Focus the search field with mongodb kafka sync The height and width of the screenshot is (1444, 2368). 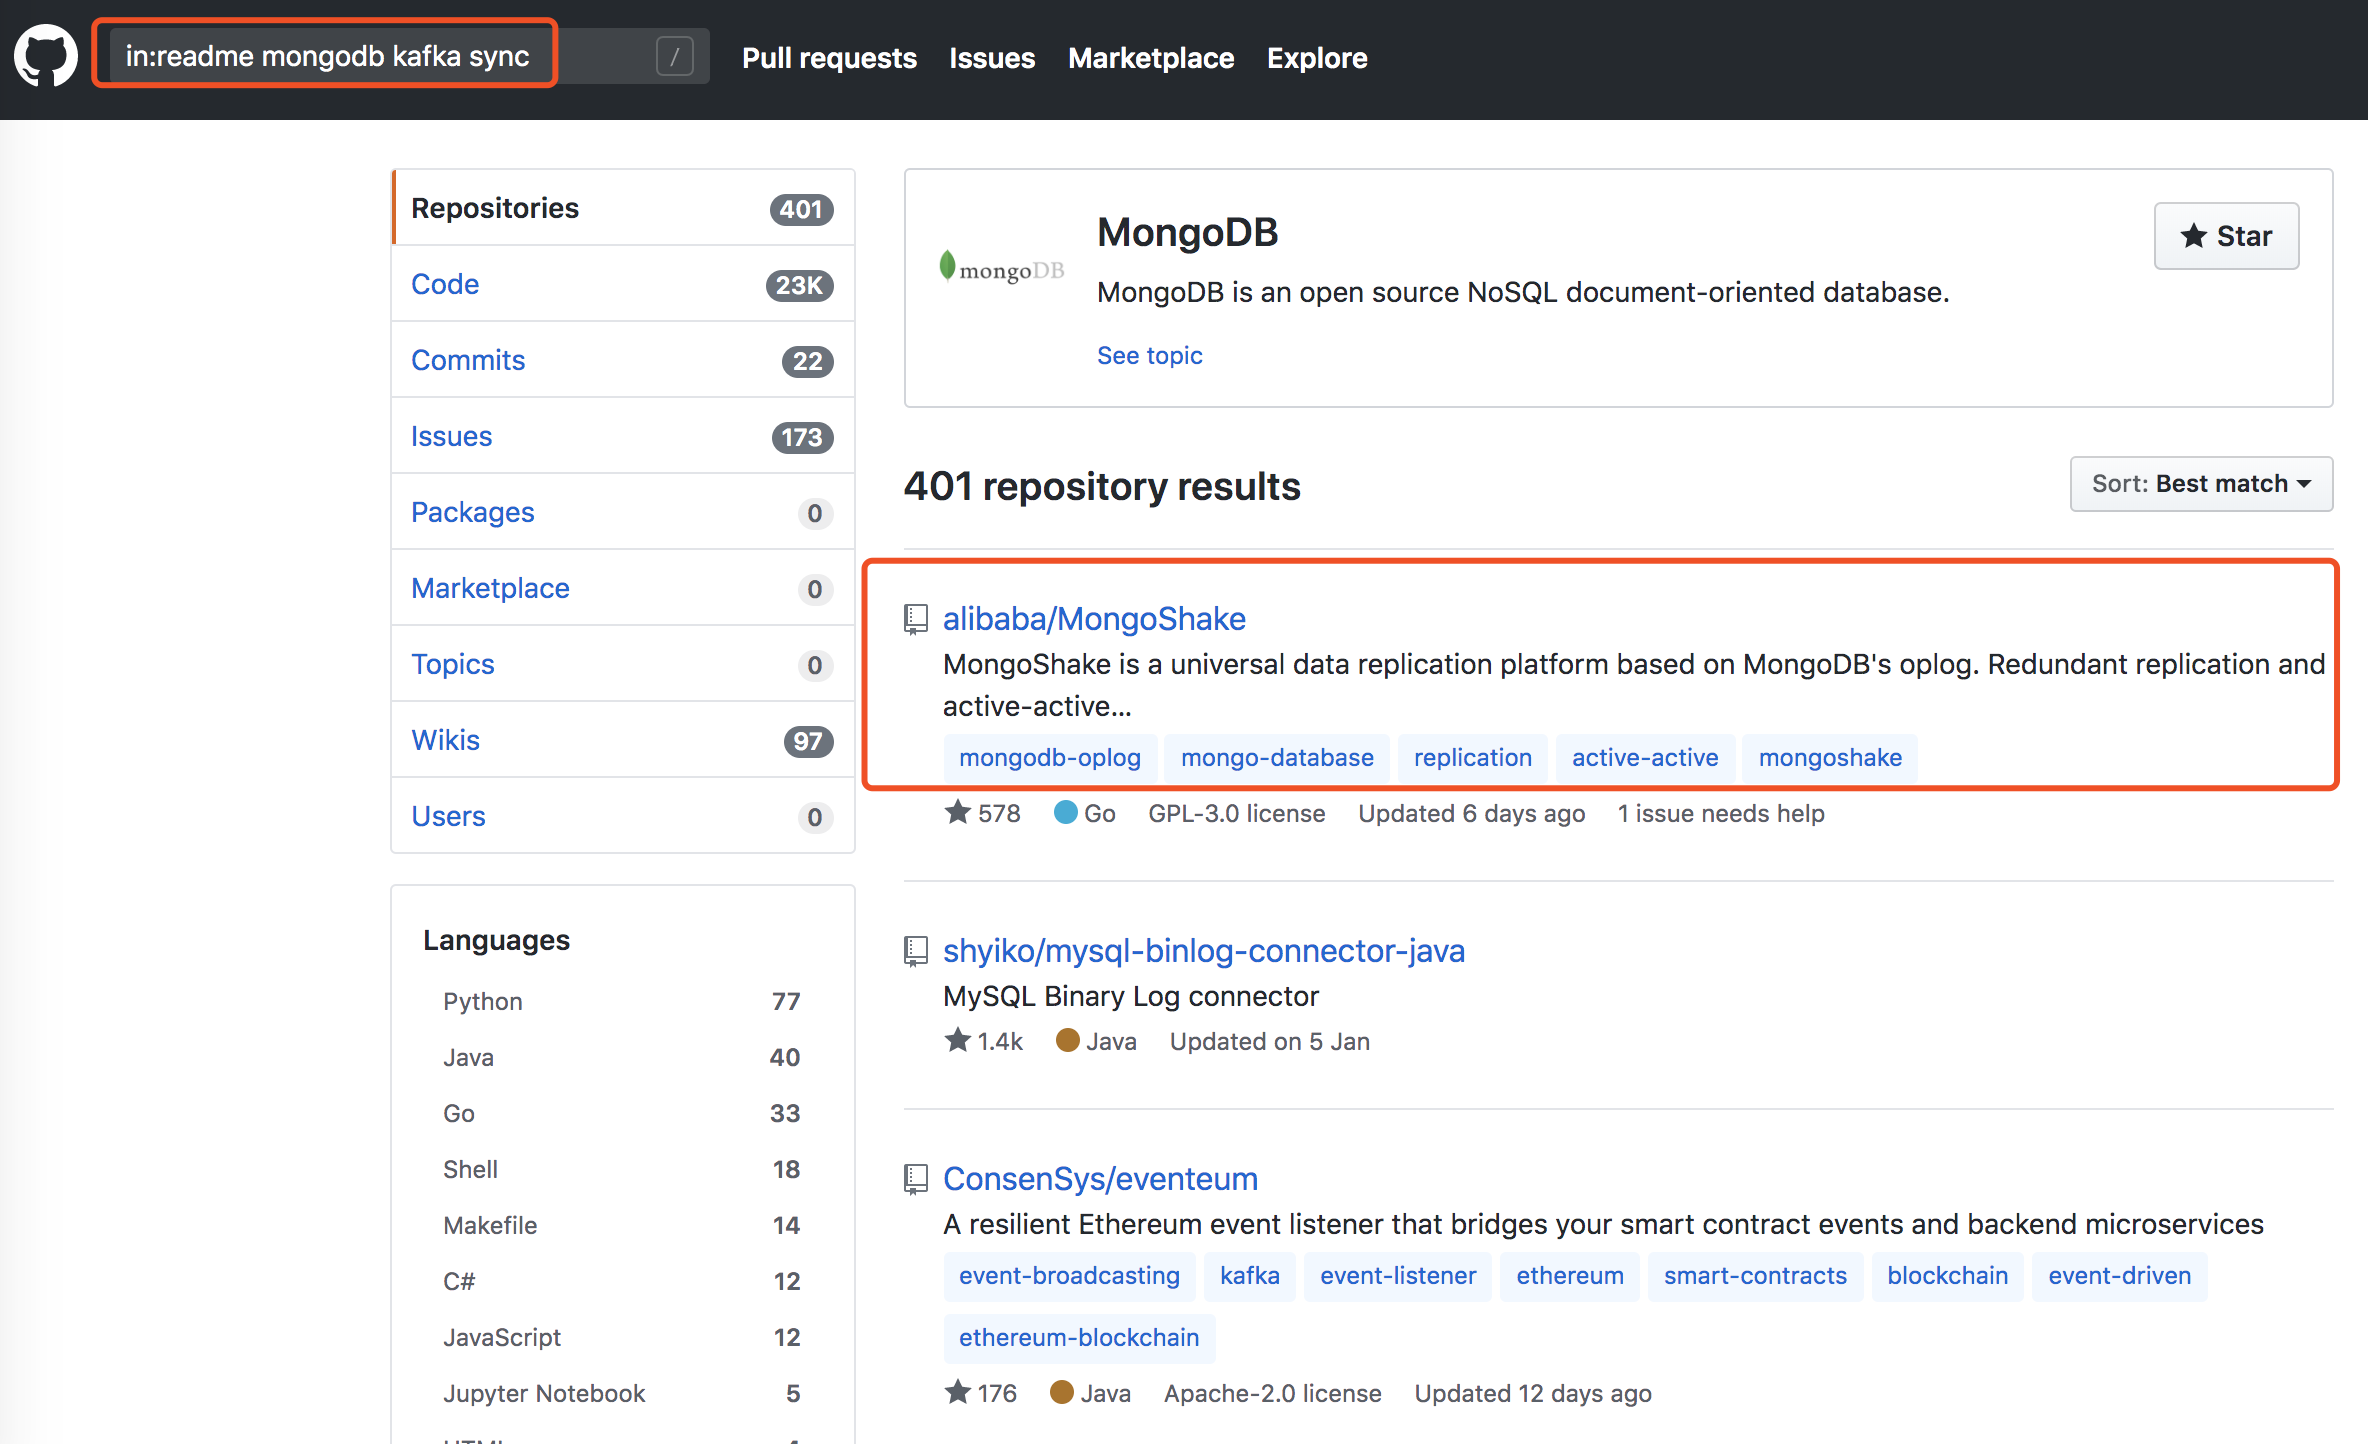coord(410,56)
